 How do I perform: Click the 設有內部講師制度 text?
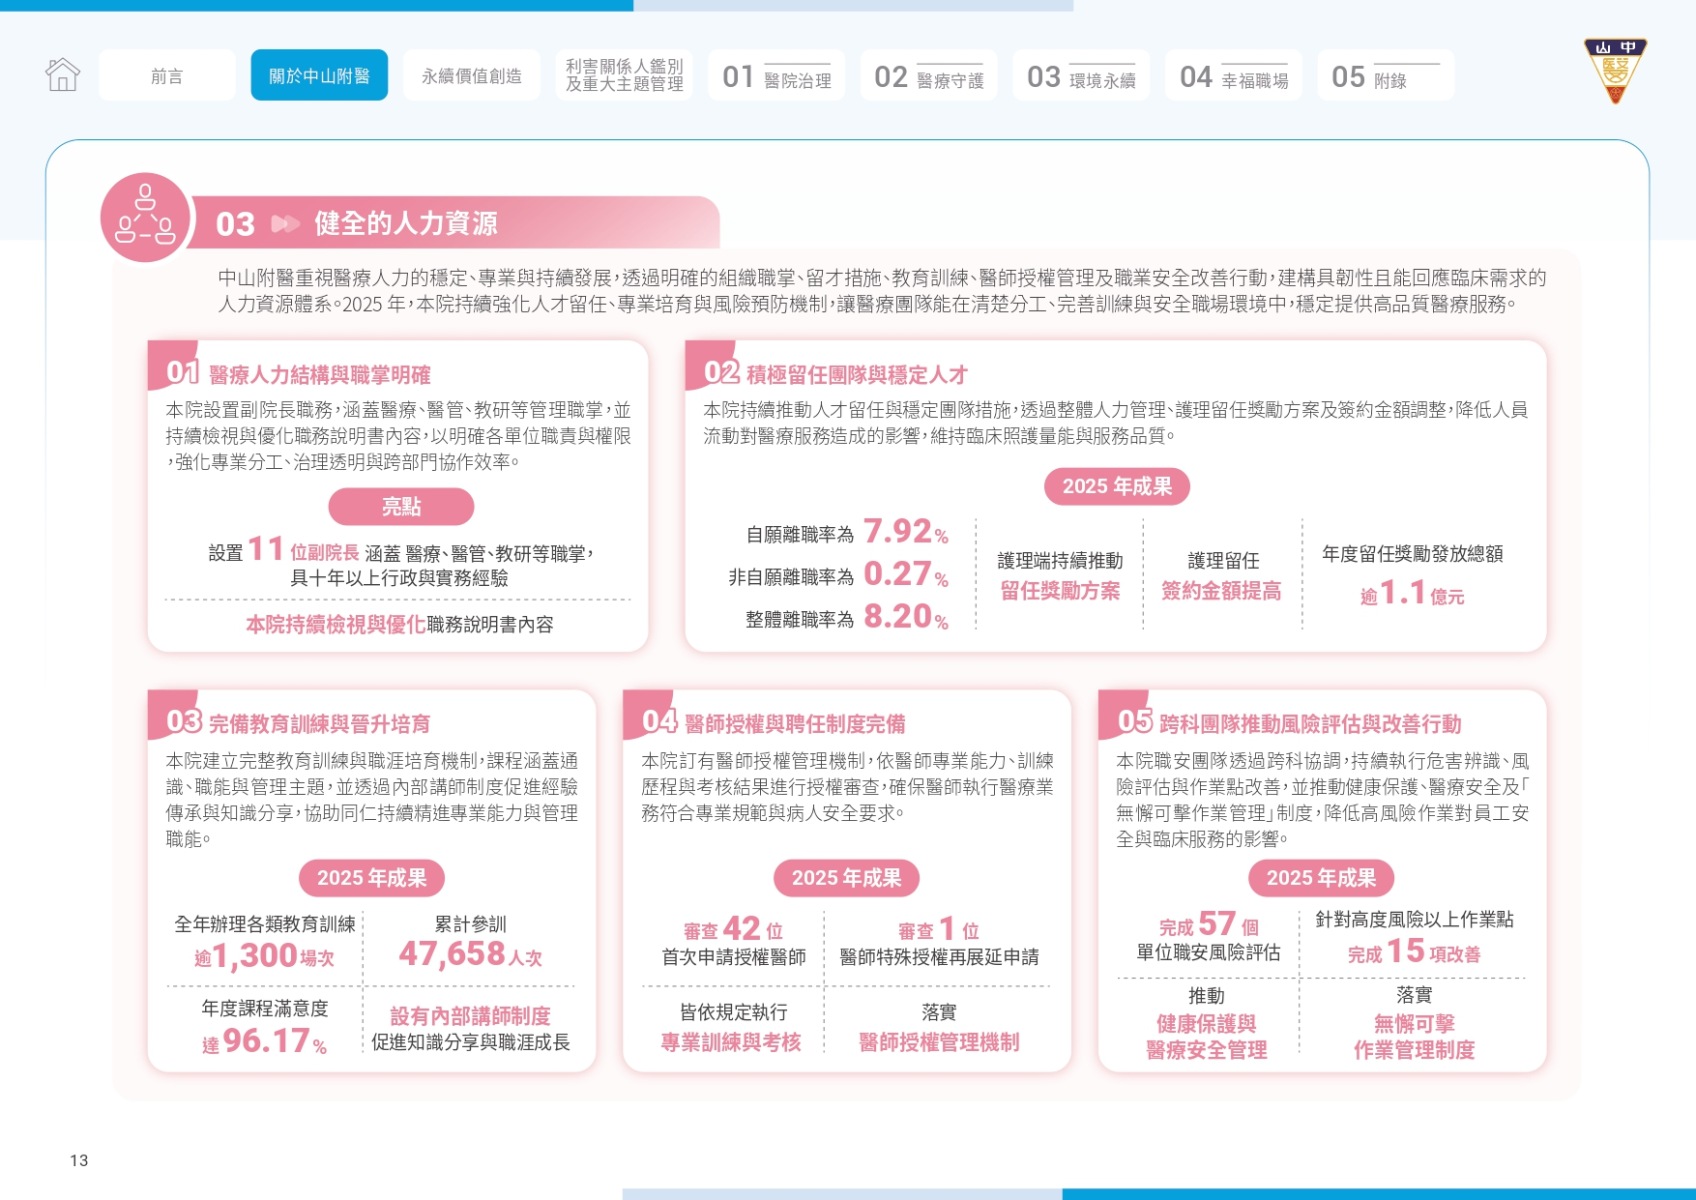(470, 1016)
